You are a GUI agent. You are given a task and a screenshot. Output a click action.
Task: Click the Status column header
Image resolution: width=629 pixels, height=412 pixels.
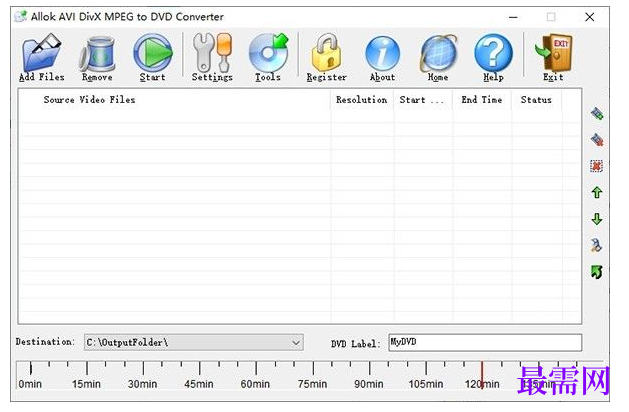click(536, 100)
